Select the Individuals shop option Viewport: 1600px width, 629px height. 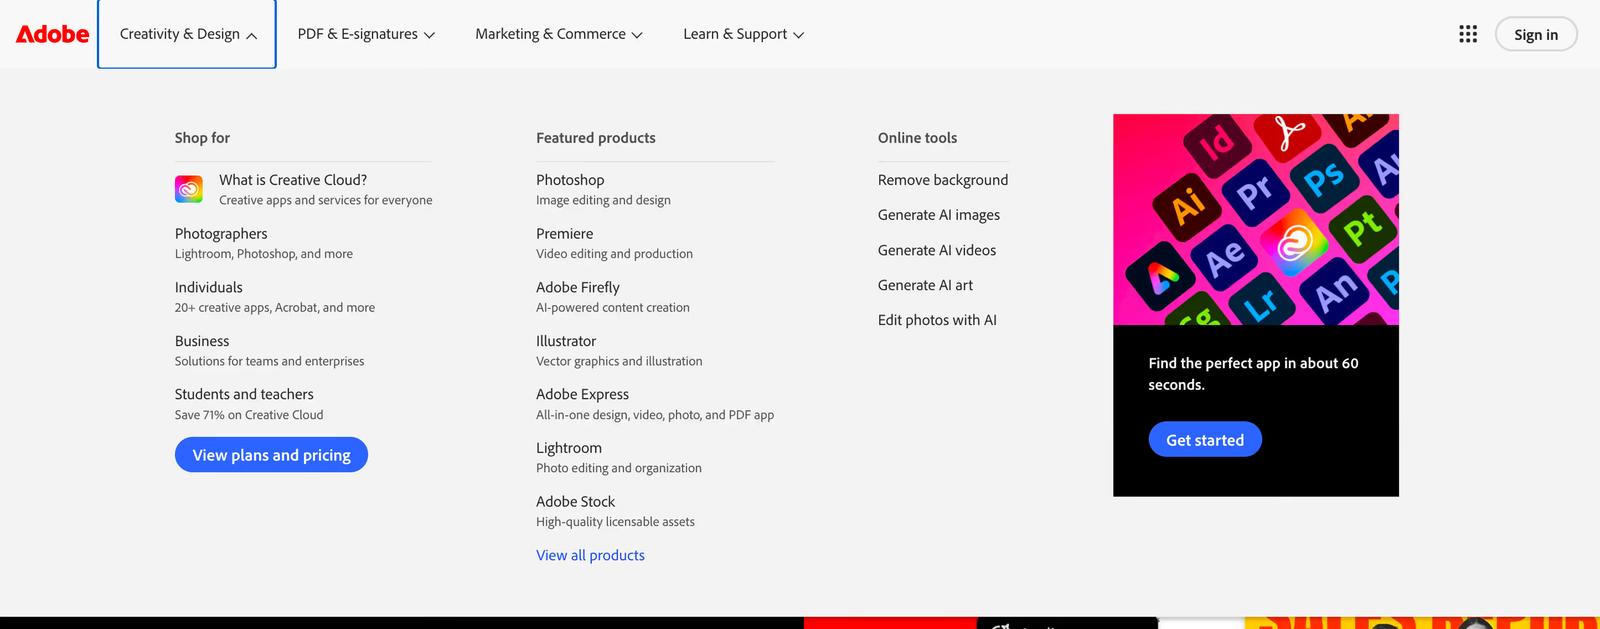209,287
